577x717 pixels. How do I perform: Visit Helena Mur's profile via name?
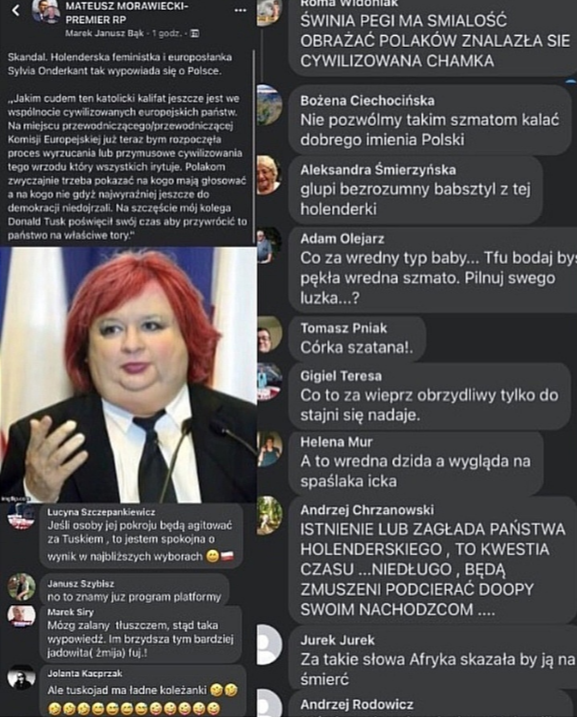tap(336, 442)
